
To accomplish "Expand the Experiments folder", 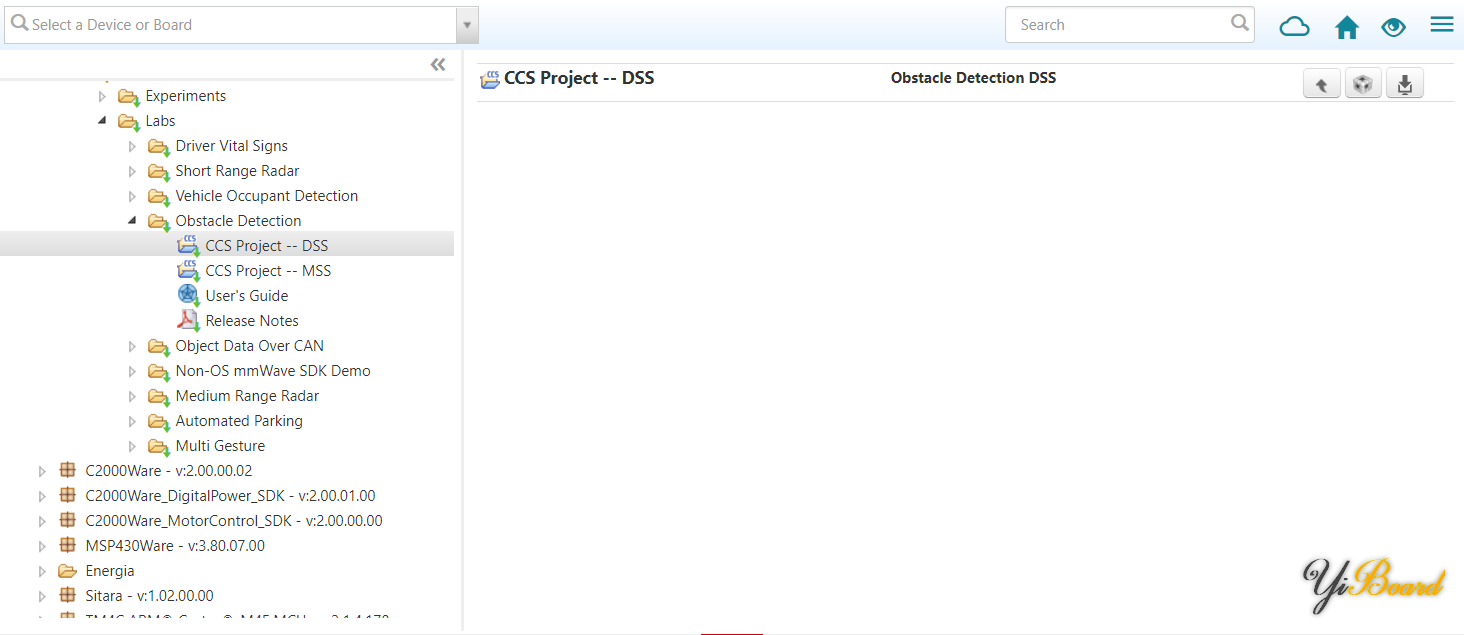I will [102, 96].
